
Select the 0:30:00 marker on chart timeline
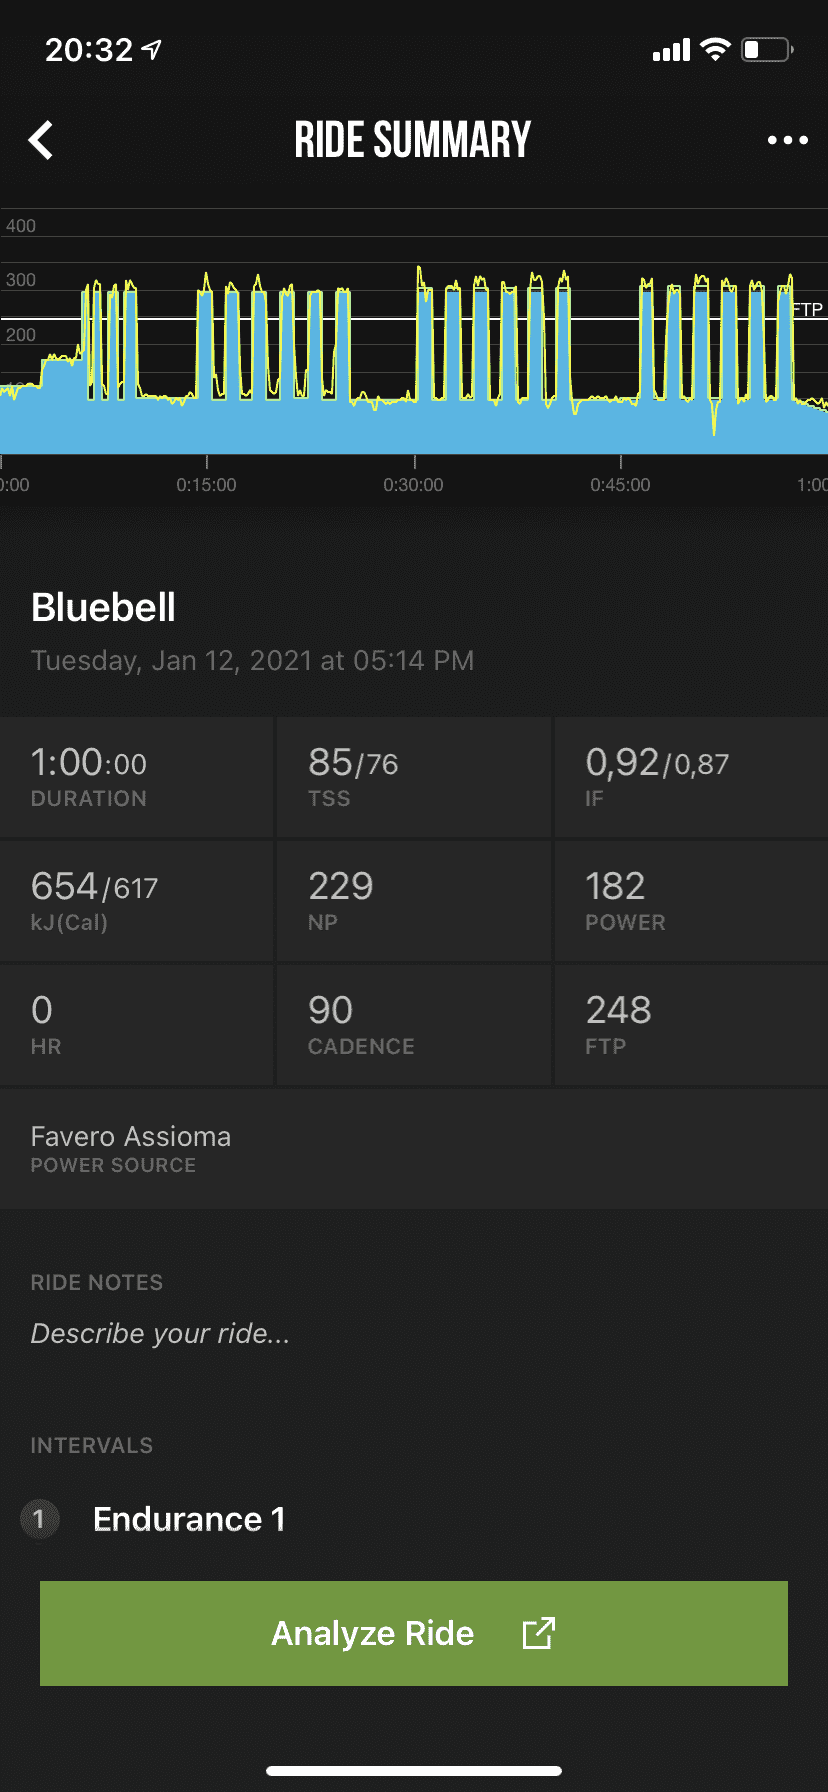tap(413, 485)
